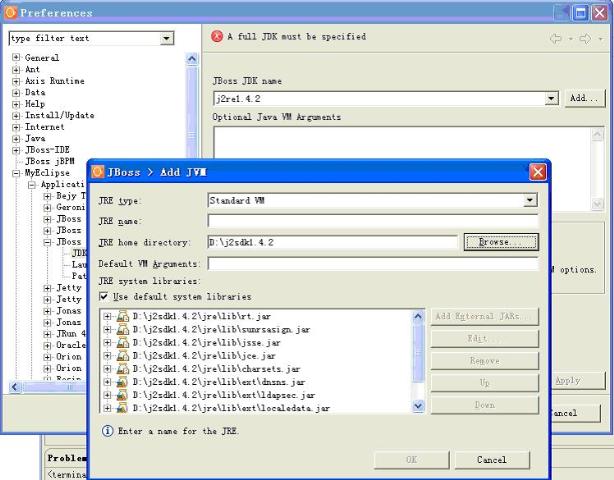Click the Preferences window title icon
Screen dimensions: 614x480
(x=11, y=12)
